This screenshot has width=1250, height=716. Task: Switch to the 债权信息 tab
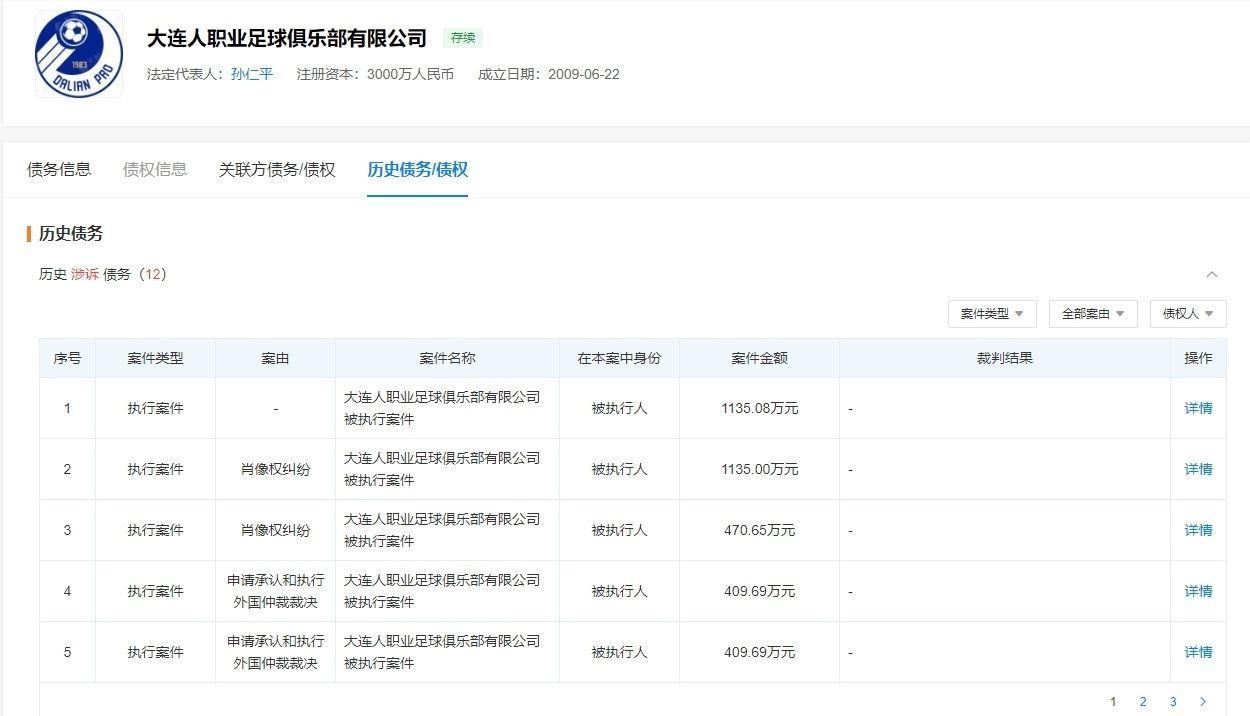[x=155, y=169]
